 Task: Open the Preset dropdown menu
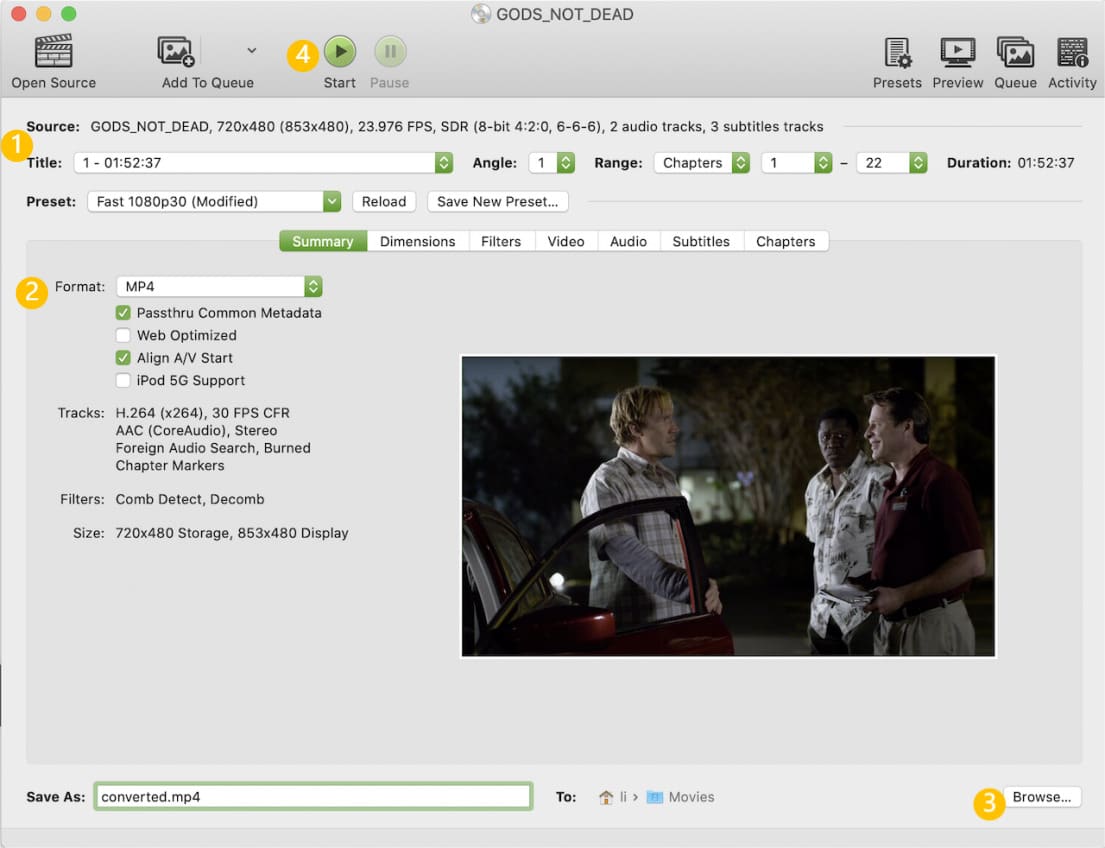[x=214, y=202]
